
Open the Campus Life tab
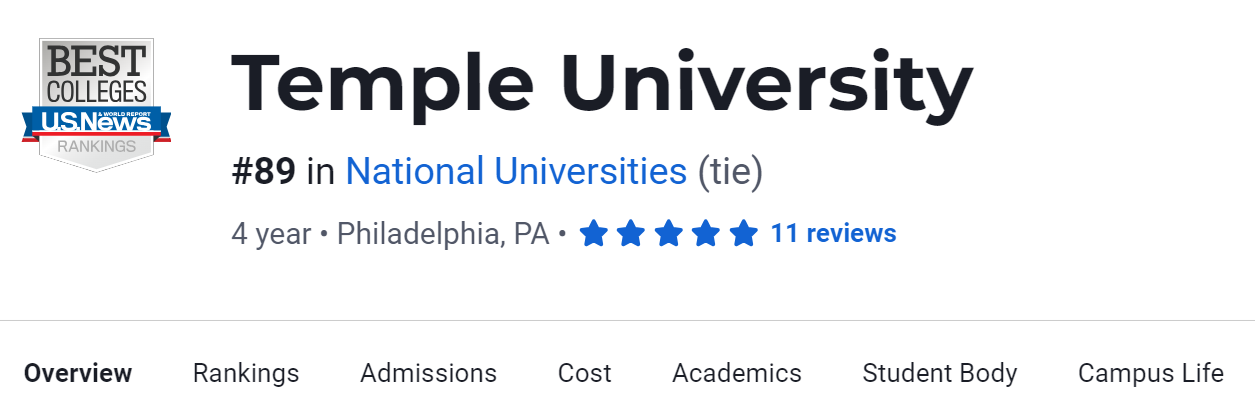1150,374
